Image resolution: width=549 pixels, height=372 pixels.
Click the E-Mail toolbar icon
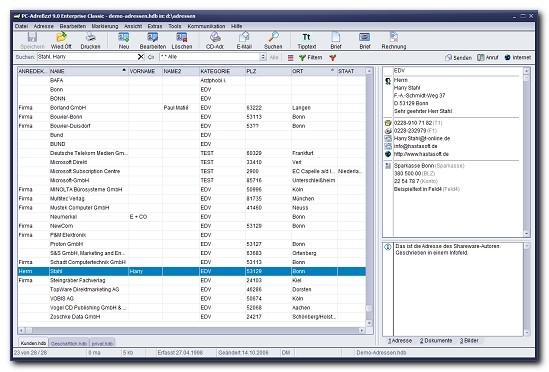[x=244, y=37]
